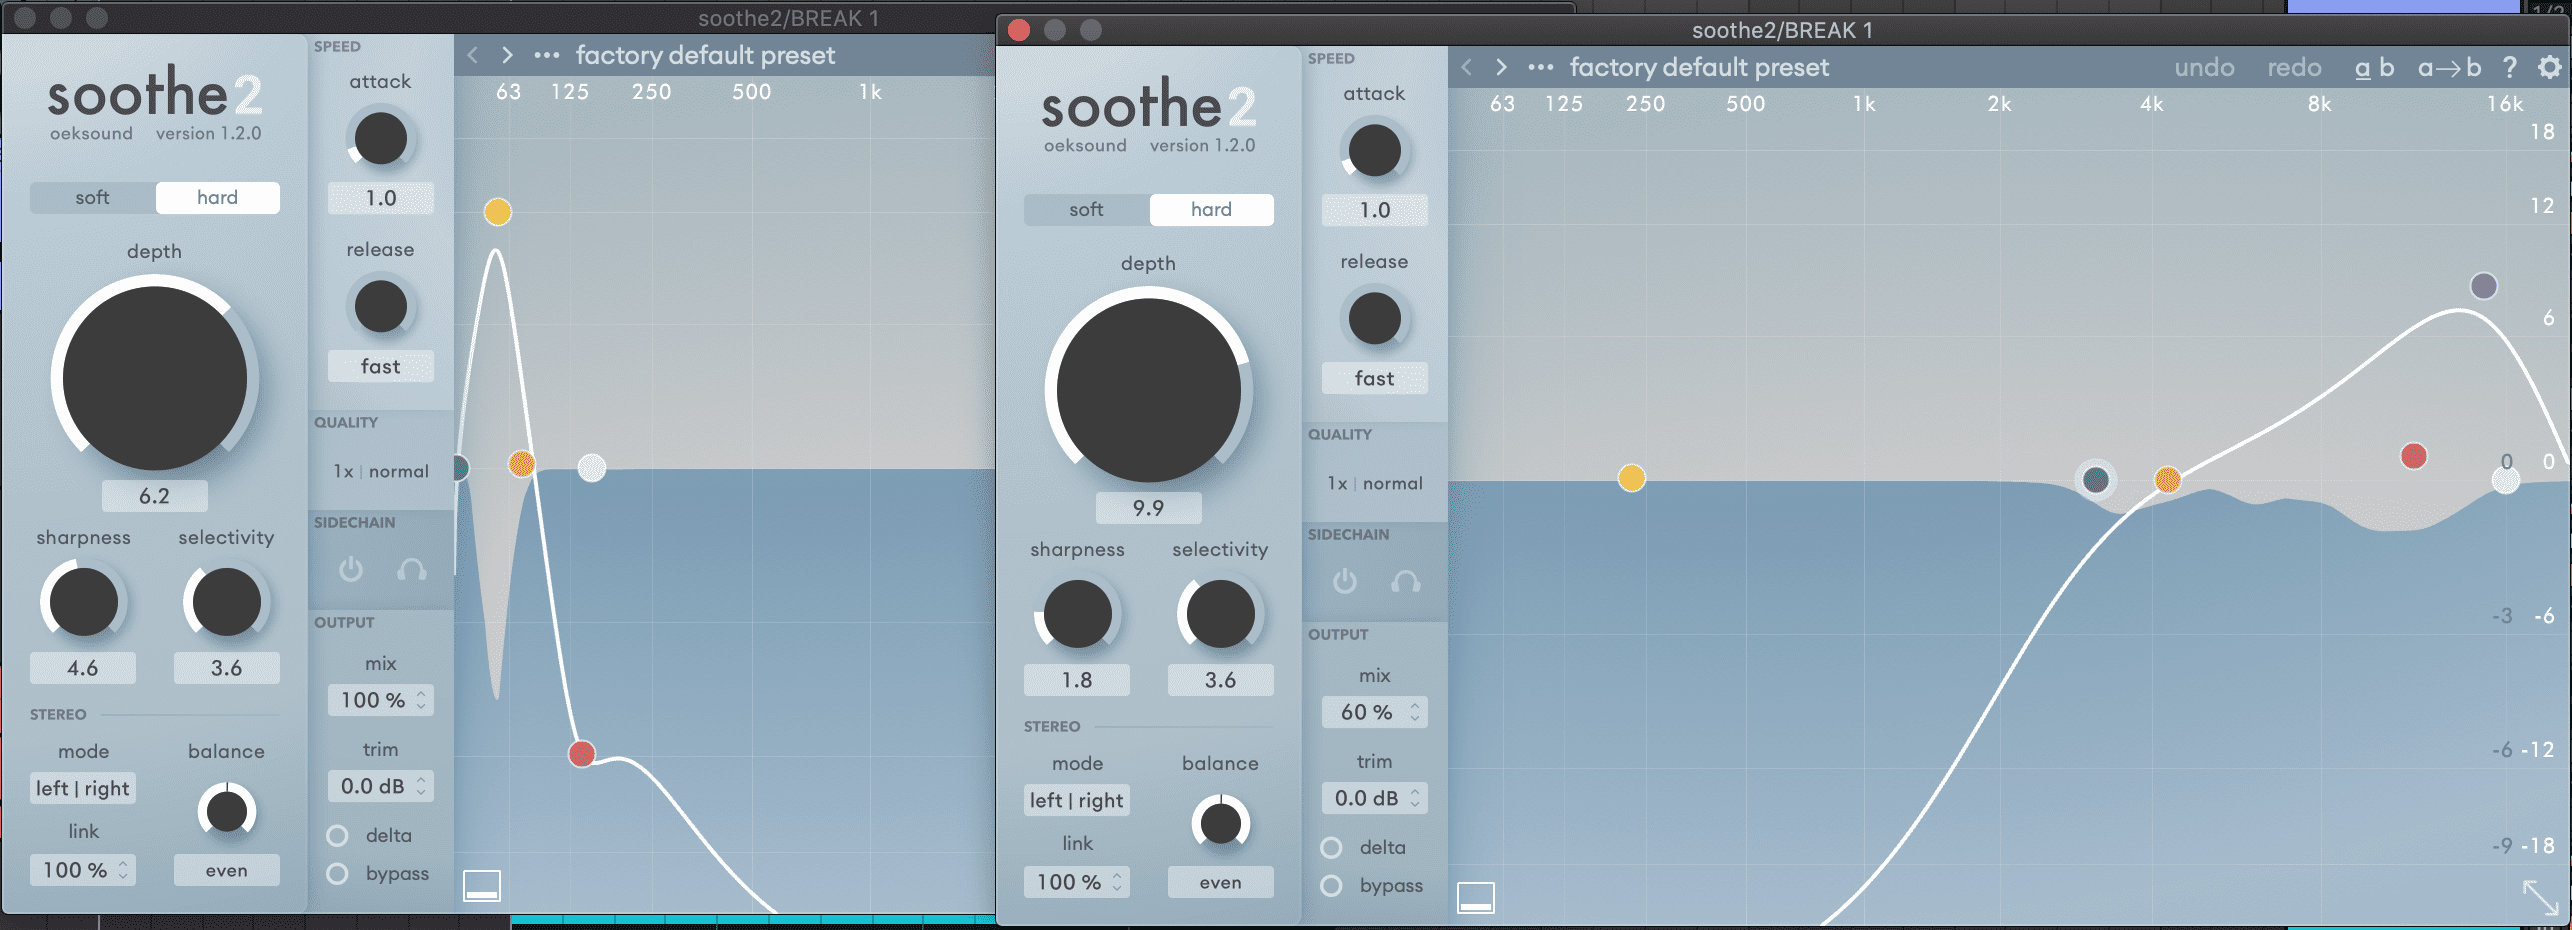Click trim 0.0 dB stepper in right window

pos(1415,798)
